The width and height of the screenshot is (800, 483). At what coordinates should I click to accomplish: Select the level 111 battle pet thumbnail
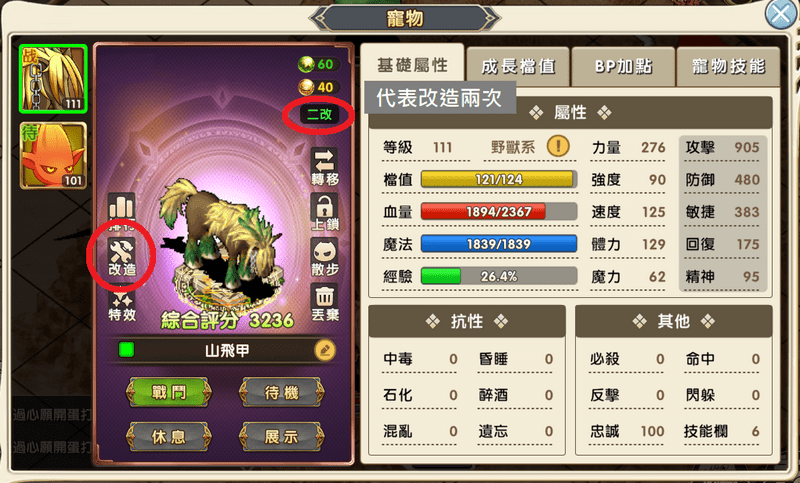pos(53,79)
